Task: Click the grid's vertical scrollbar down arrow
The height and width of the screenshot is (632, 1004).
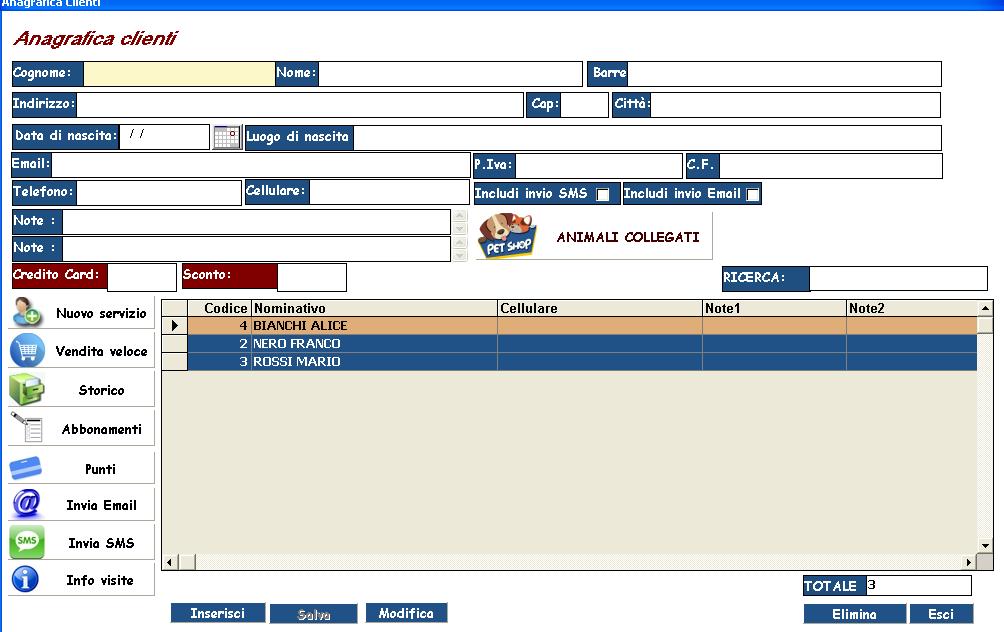Action: (985, 546)
